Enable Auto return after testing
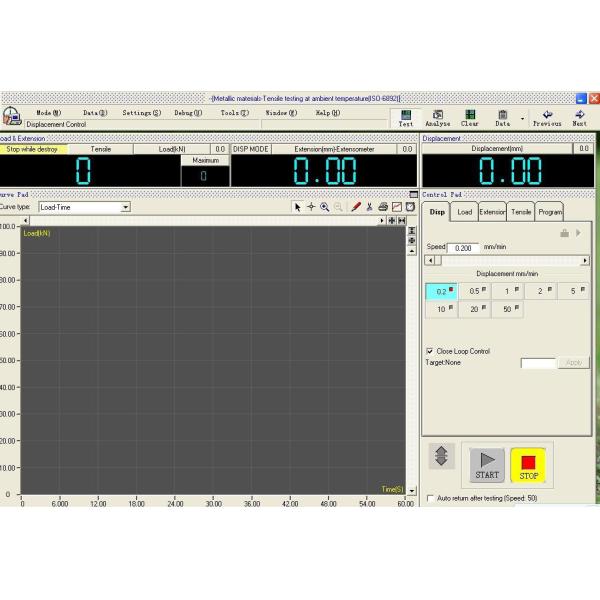This screenshot has height=600, width=600. [x=431, y=497]
